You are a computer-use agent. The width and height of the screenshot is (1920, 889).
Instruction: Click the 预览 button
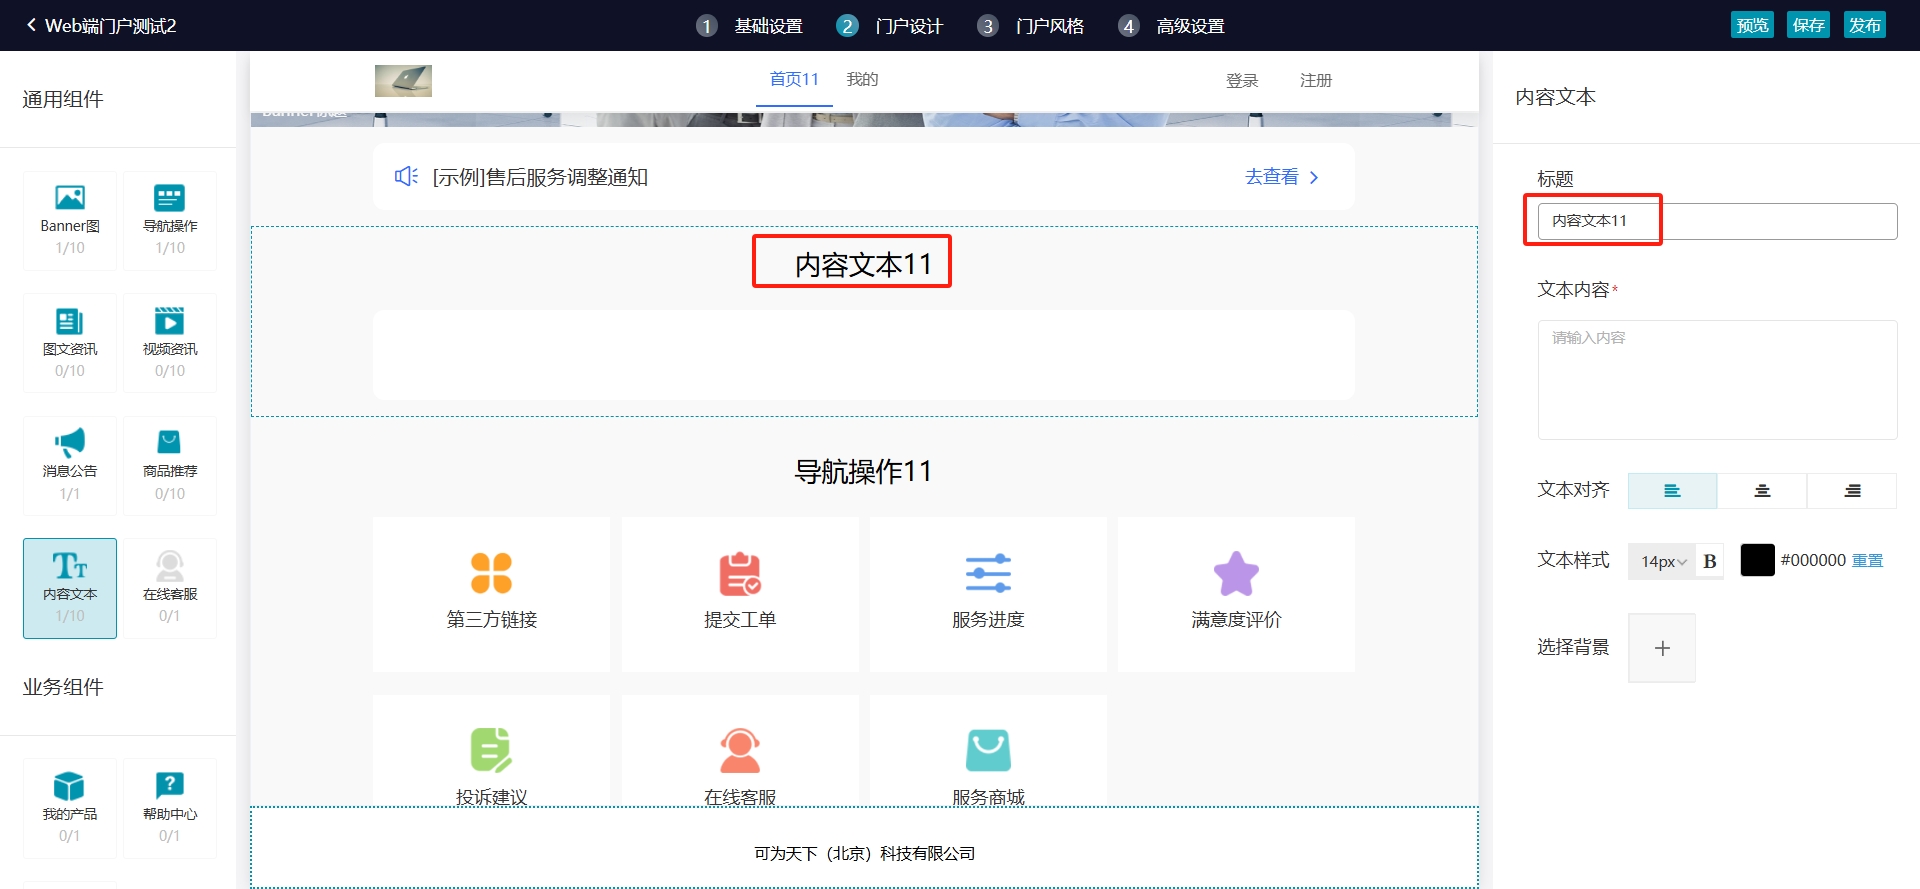point(1752,25)
